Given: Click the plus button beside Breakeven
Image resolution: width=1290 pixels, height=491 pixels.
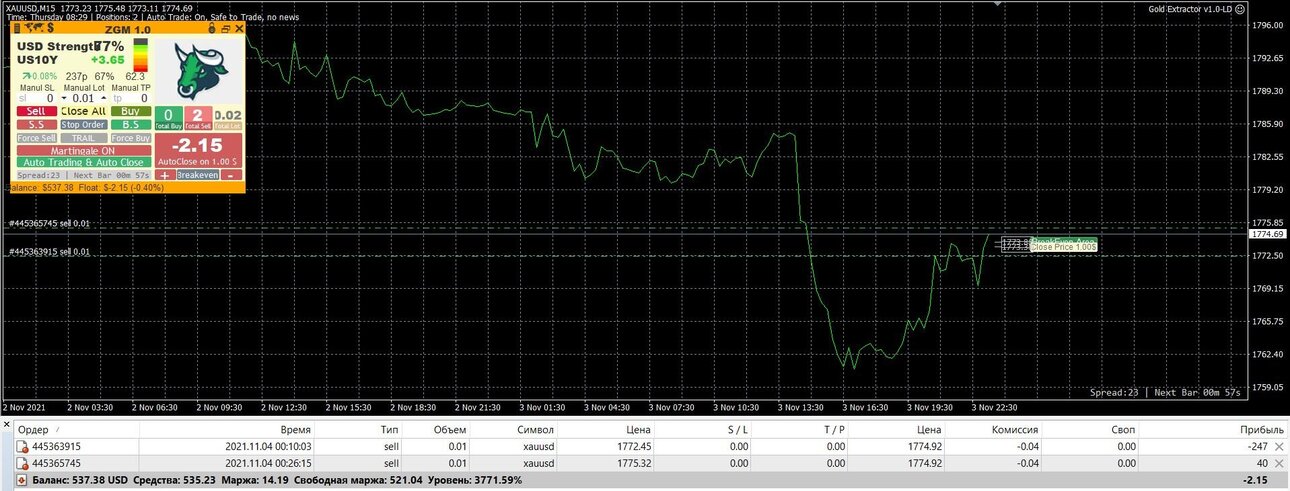Looking at the screenshot, I should (x=165, y=175).
